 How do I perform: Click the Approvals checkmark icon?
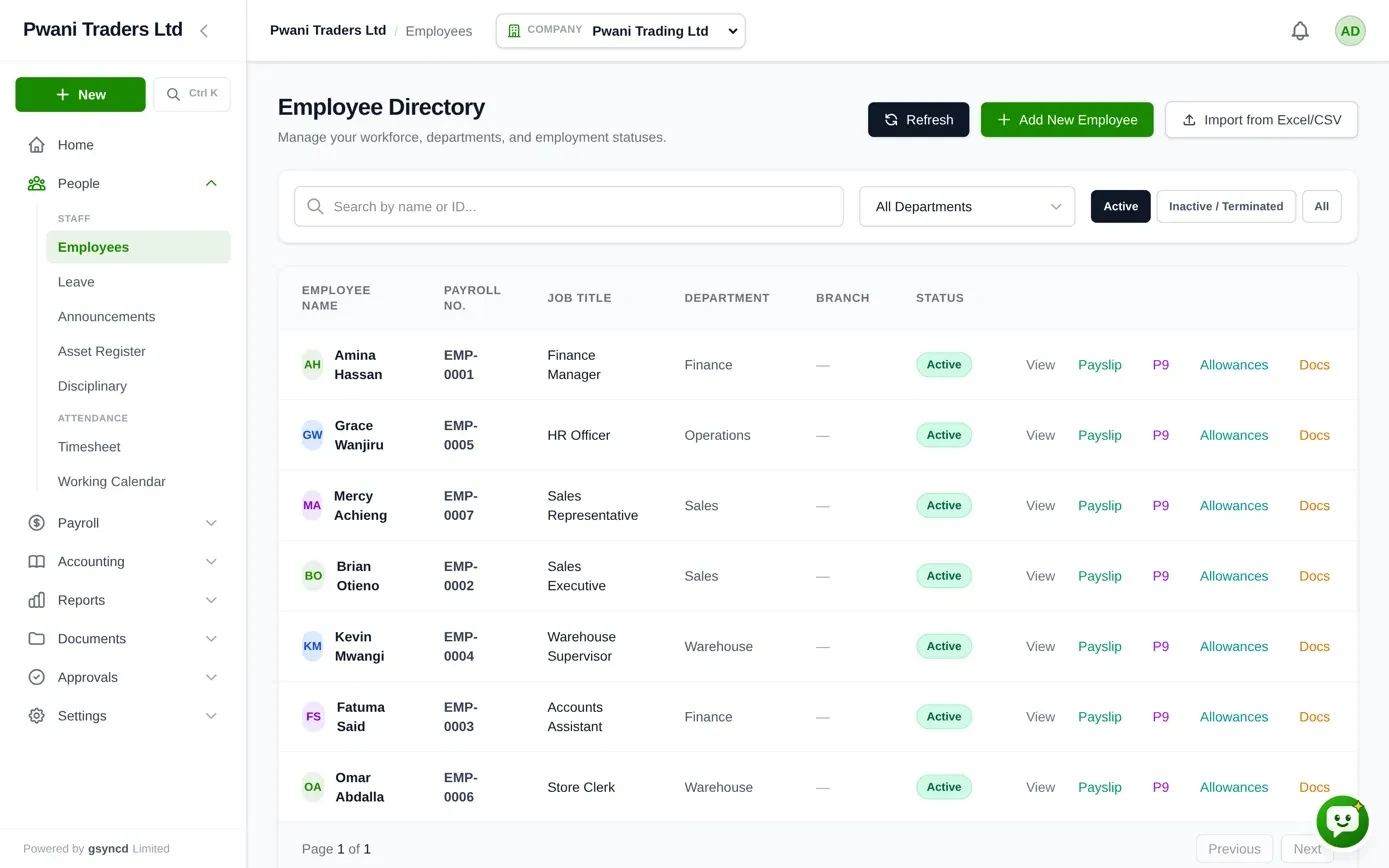pyautogui.click(x=37, y=677)
